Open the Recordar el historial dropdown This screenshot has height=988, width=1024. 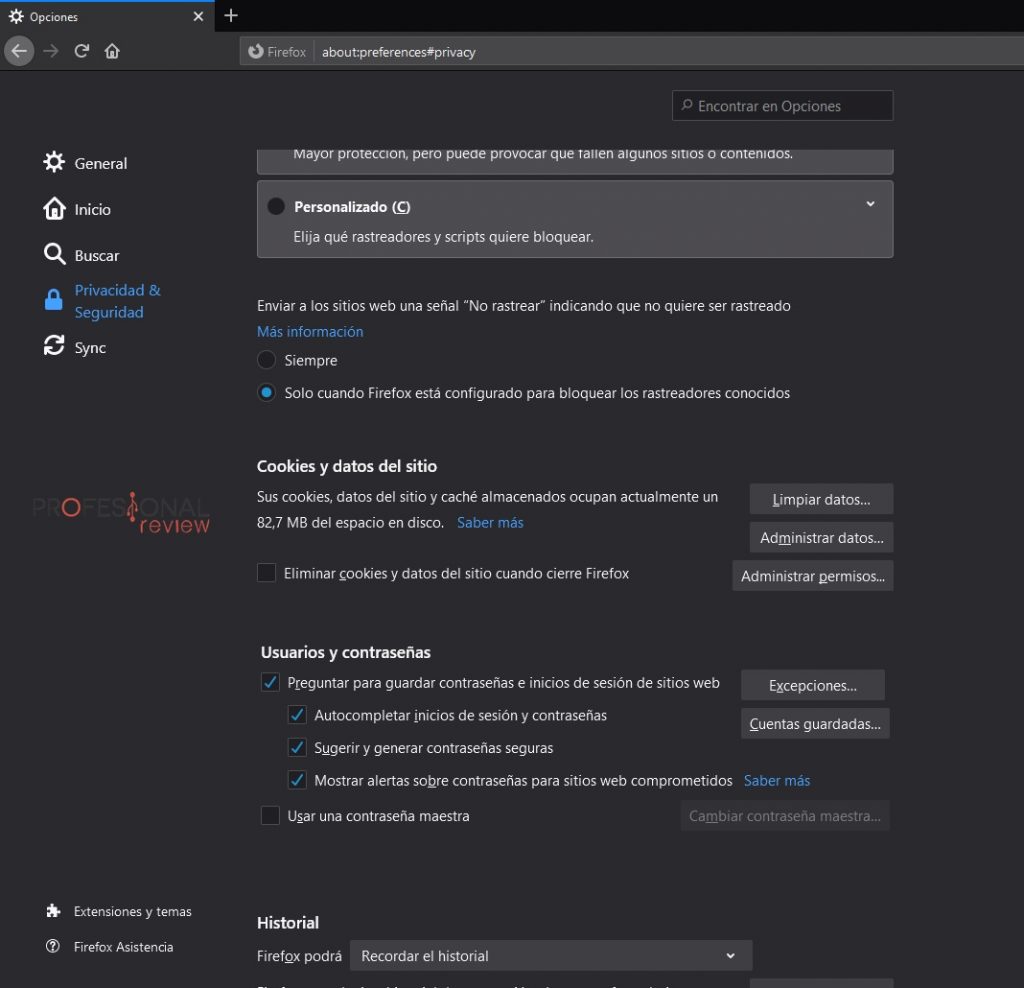(x=551, y=955)
